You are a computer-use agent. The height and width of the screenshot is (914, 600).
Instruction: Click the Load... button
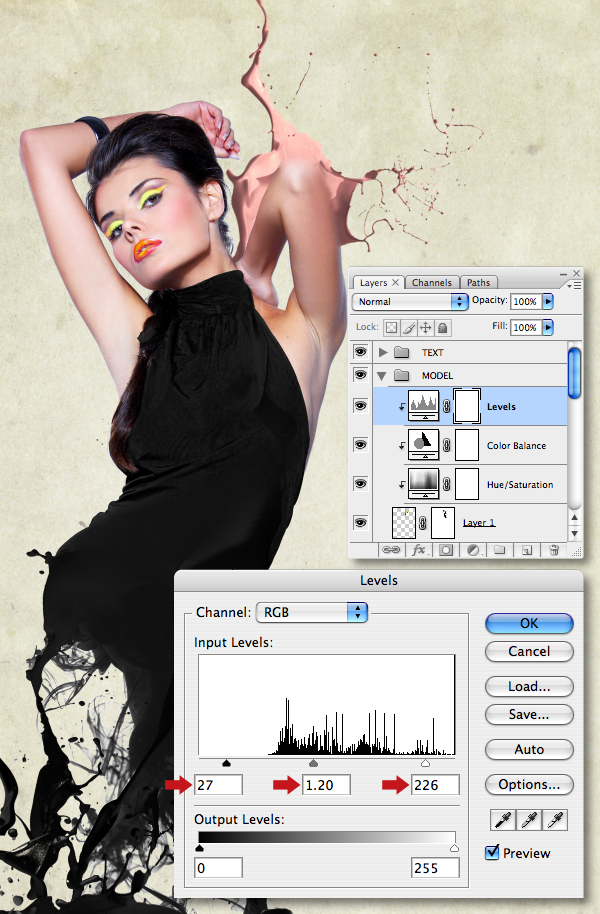(529, 686)
